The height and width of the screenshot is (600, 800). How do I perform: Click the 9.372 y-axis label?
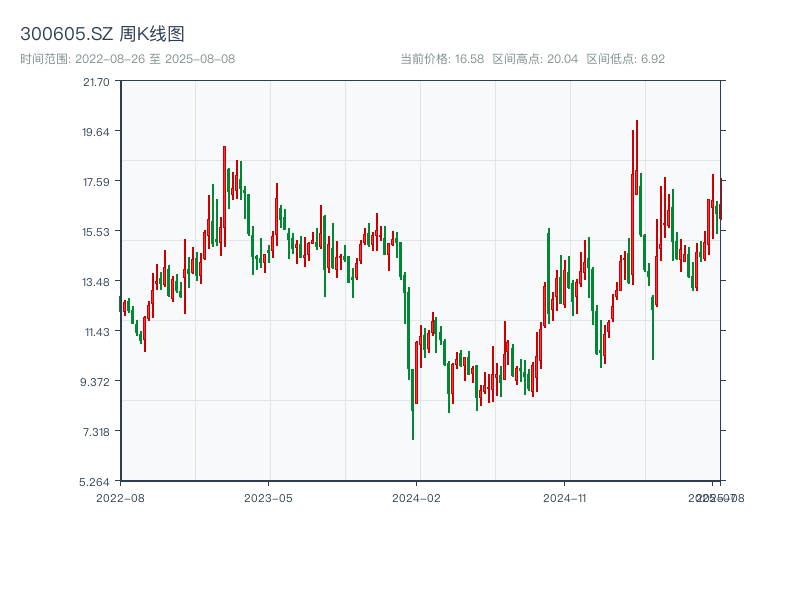point(95,382)
